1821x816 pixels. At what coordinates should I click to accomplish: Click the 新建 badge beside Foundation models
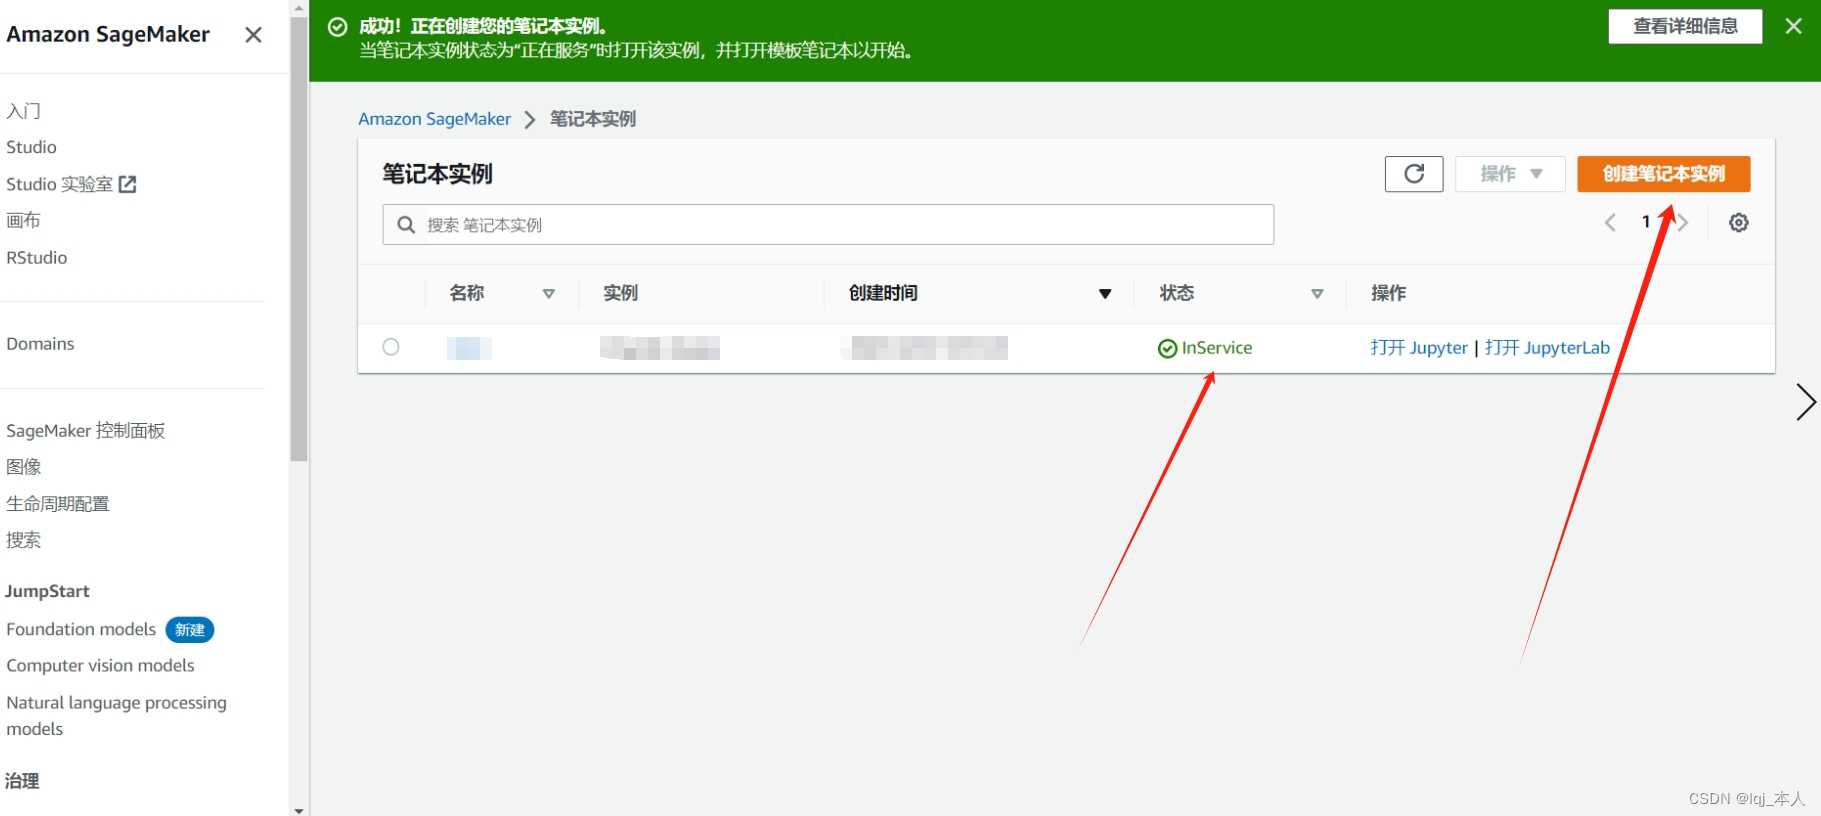click(190, 630)
